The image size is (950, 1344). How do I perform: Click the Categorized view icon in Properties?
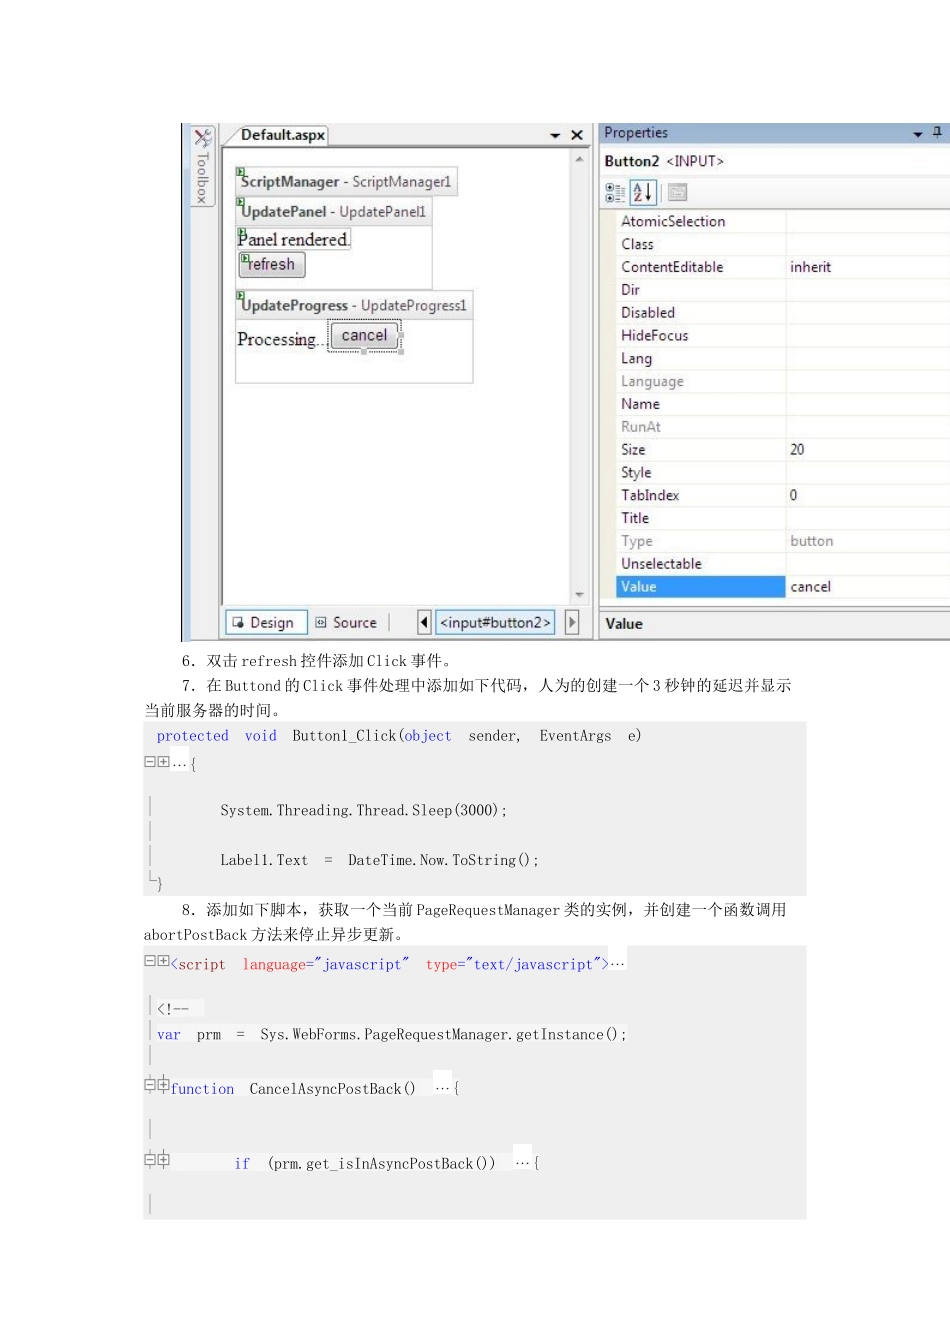[615, 192]
